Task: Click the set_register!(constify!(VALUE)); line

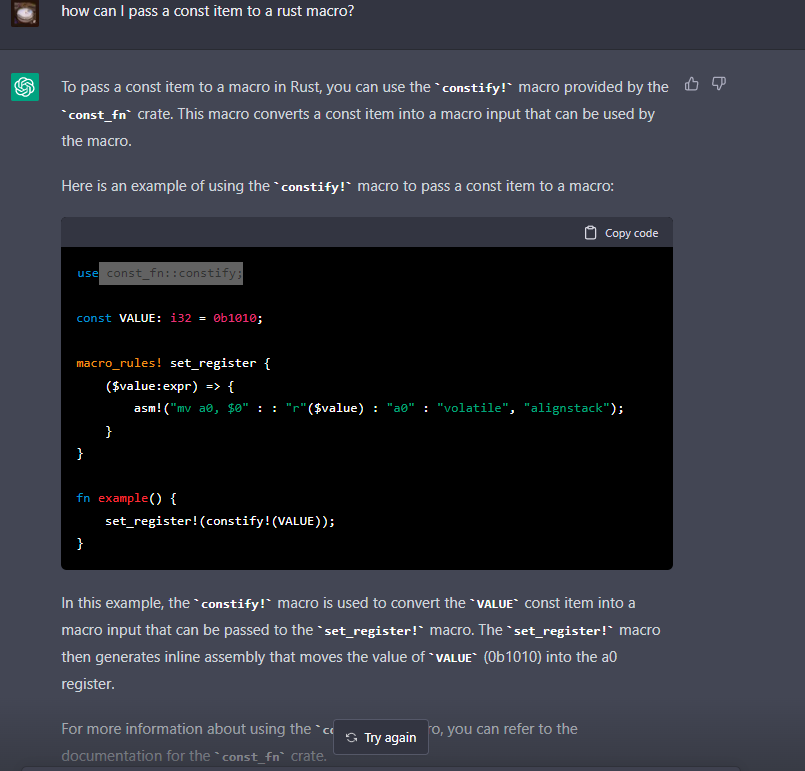Action: (220, 522)
